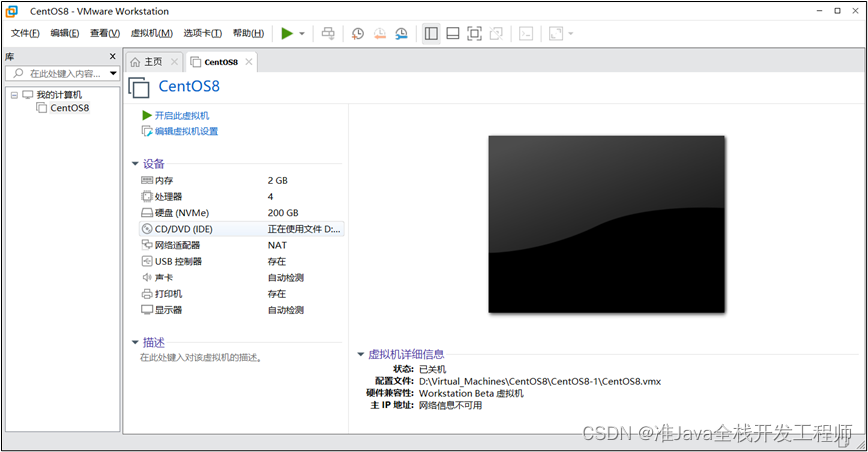The height and width of the screenshot is (452, 868).
Task: Collapse the 设备 section
Action: coord(135,164)
